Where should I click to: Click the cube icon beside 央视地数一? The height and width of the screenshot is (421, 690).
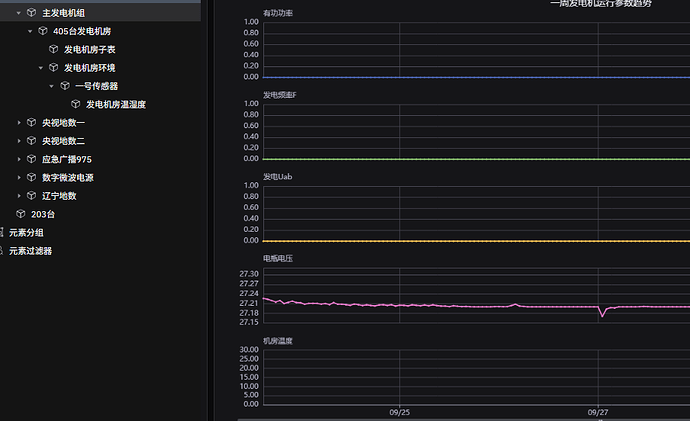[x=31, y=122]
